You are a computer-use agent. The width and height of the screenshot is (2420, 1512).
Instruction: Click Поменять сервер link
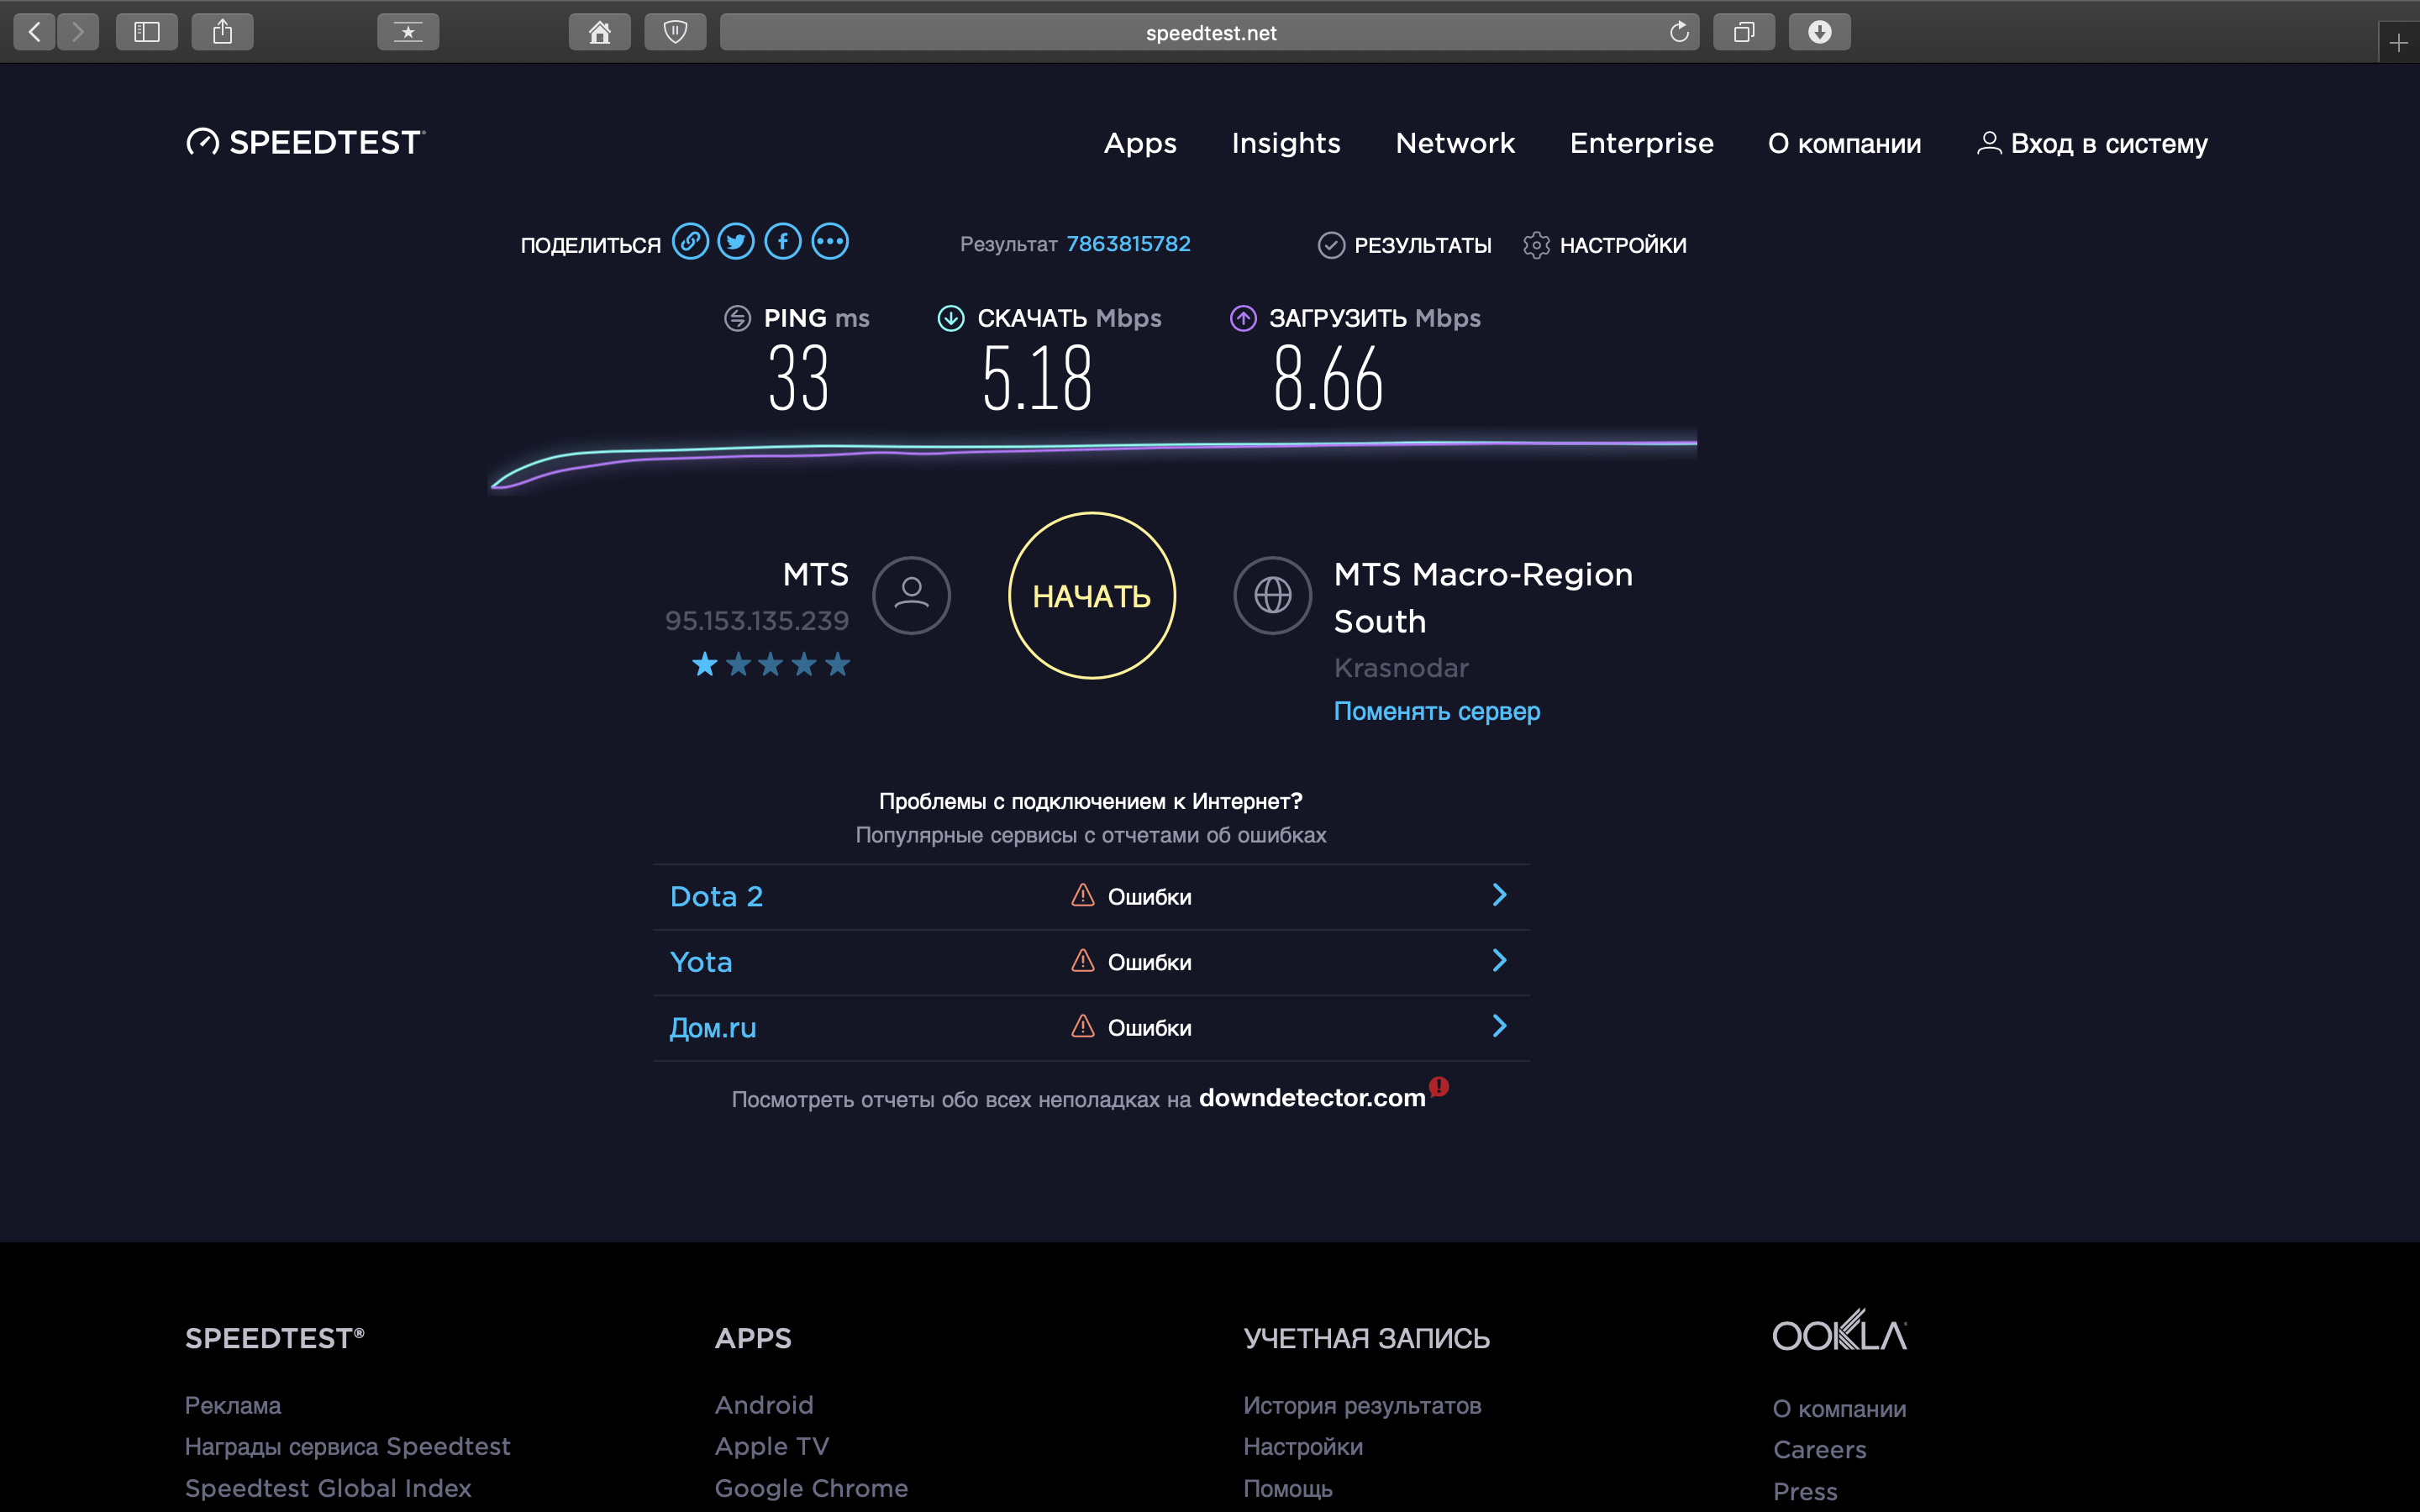[x=1437, y=711]
